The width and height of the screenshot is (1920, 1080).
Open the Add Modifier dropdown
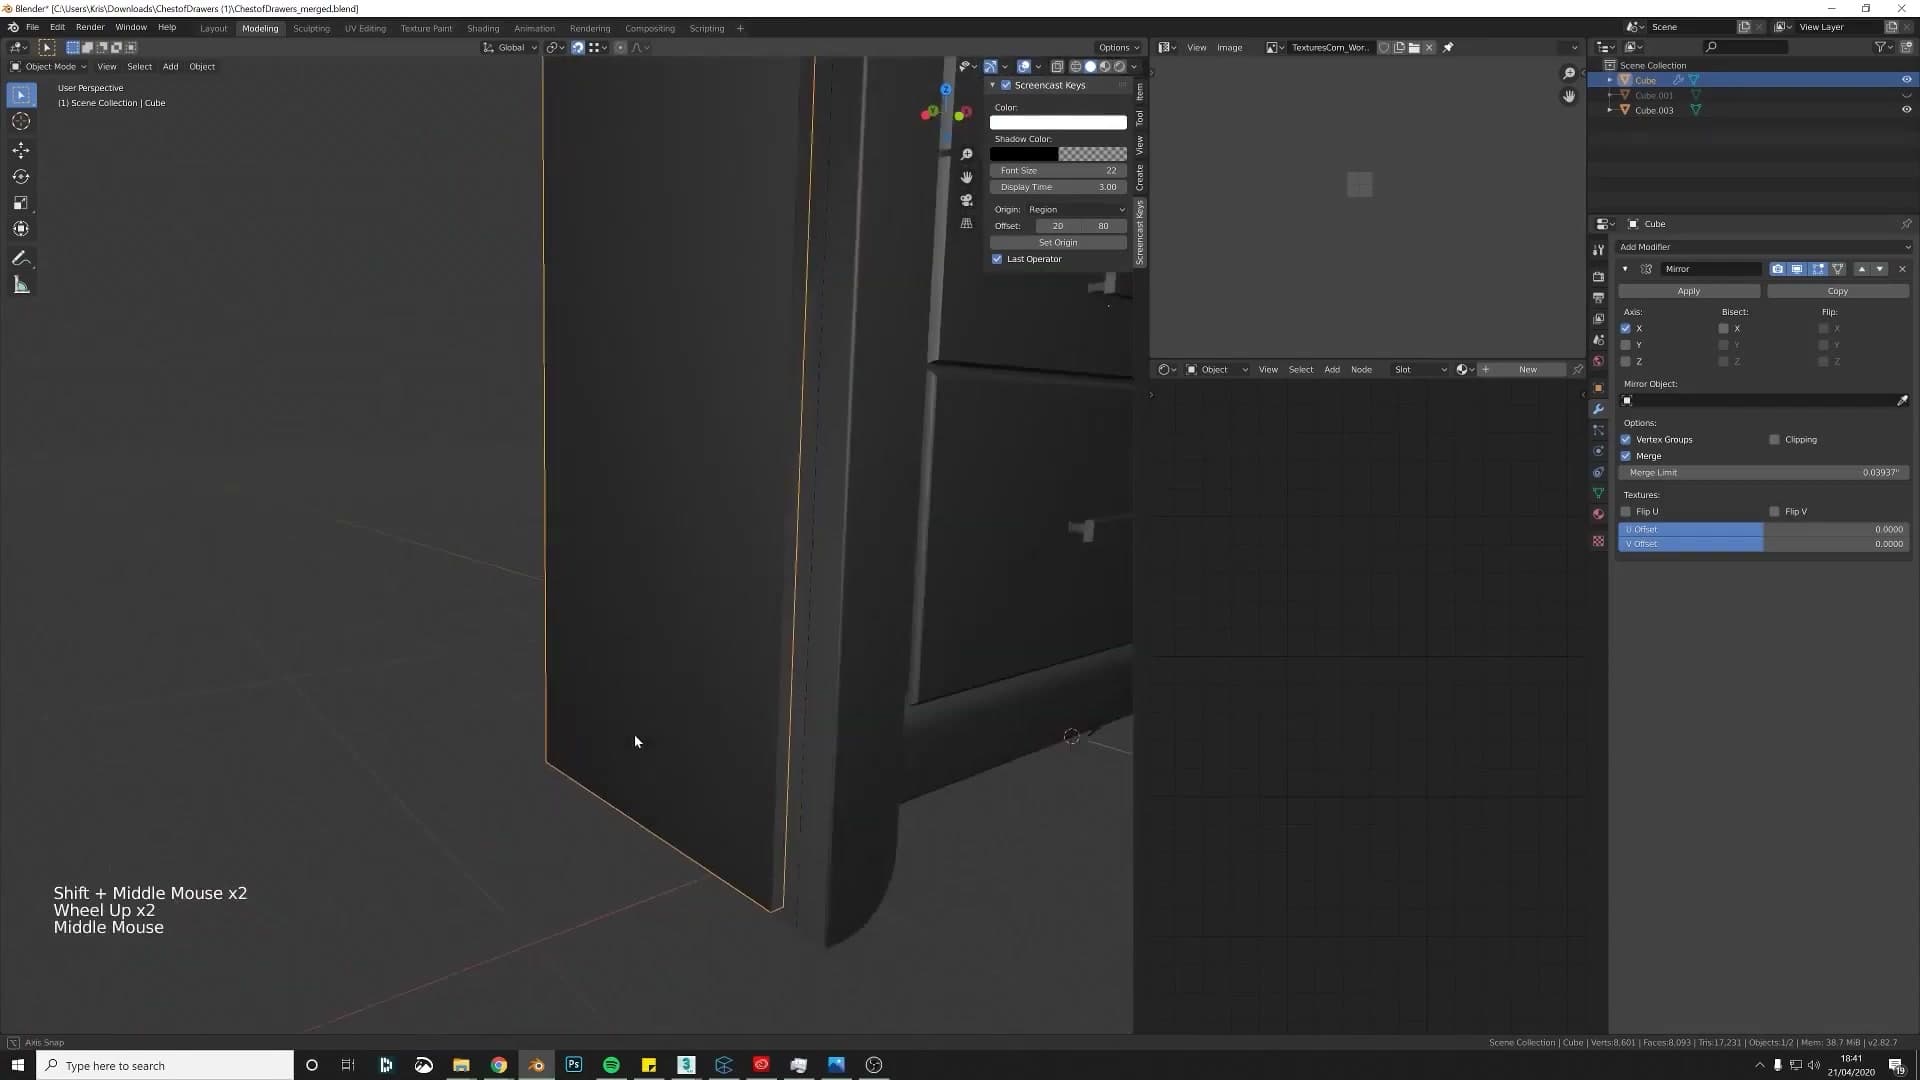click(x=1764, y=247)
